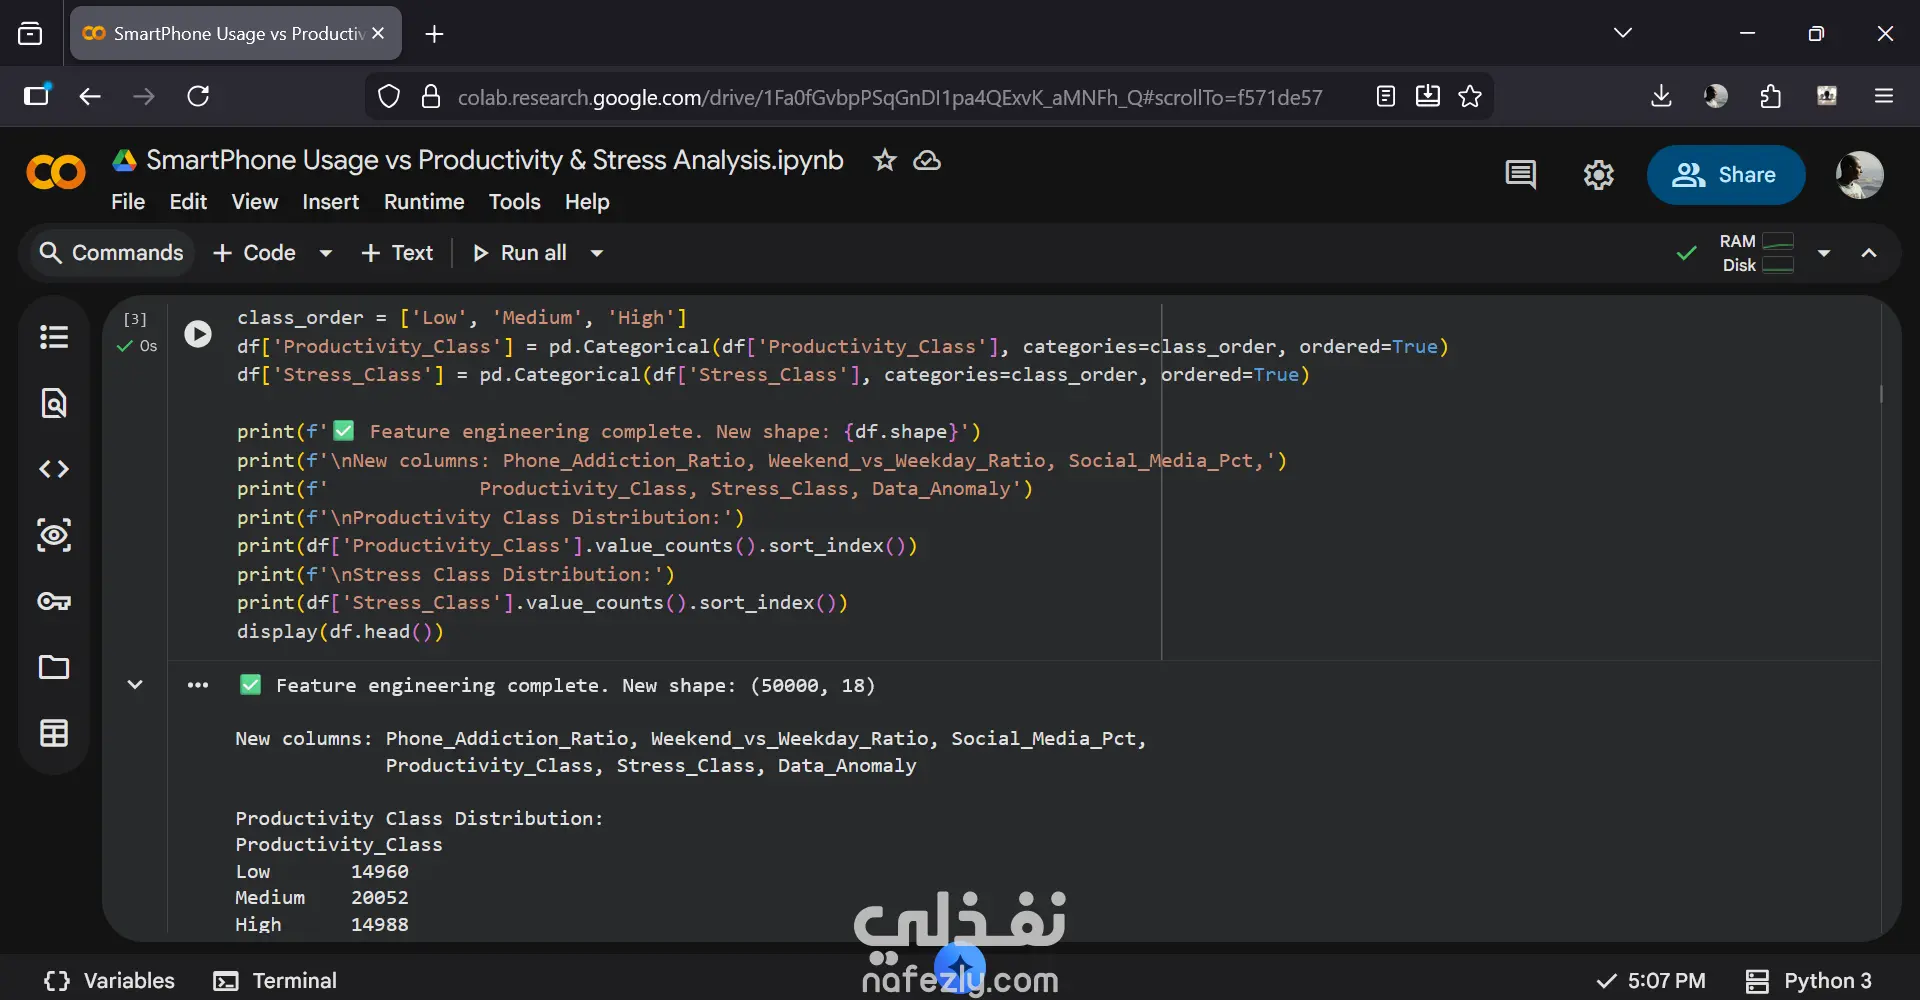
Task: Open the Data tables sidebar icon
Action: [x=54, y=733]
